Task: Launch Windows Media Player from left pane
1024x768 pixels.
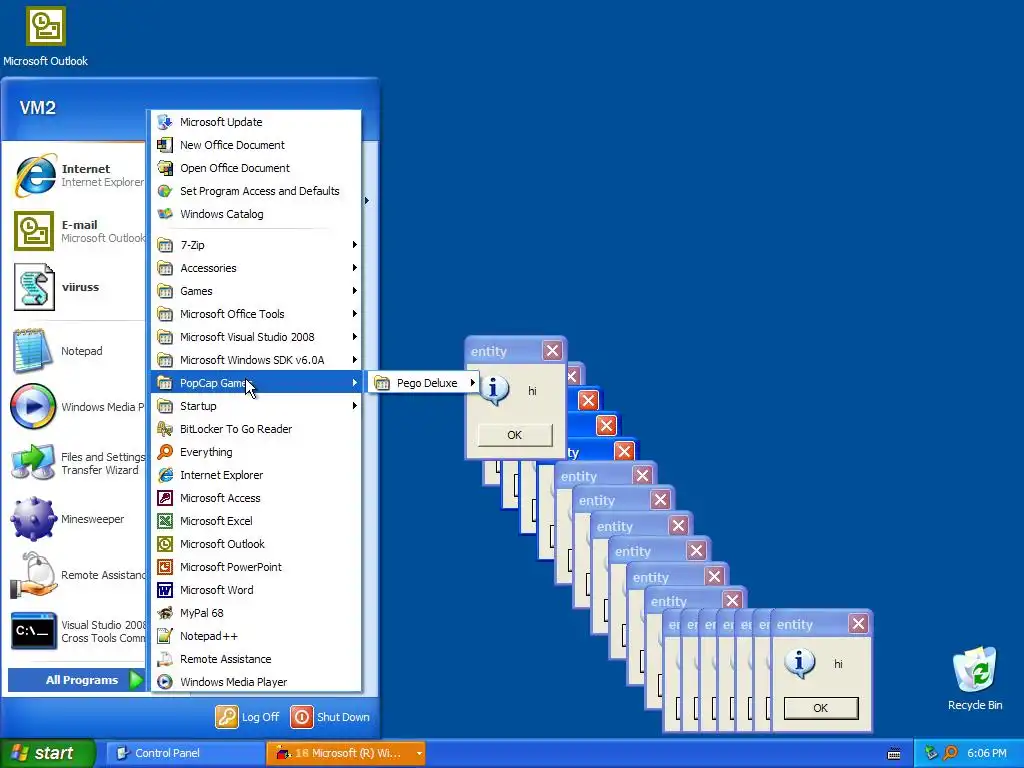Action: click(77, 407)
